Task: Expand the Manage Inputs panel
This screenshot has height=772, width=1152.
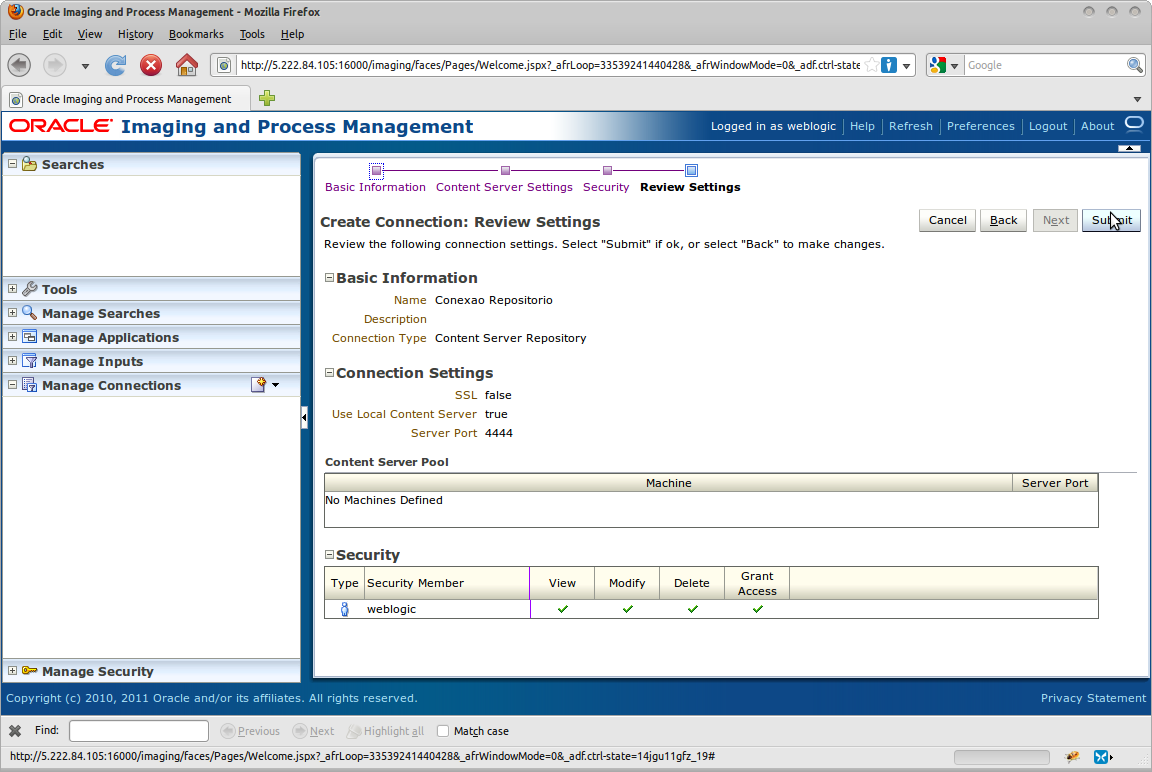Action: [x=12, y=361]
